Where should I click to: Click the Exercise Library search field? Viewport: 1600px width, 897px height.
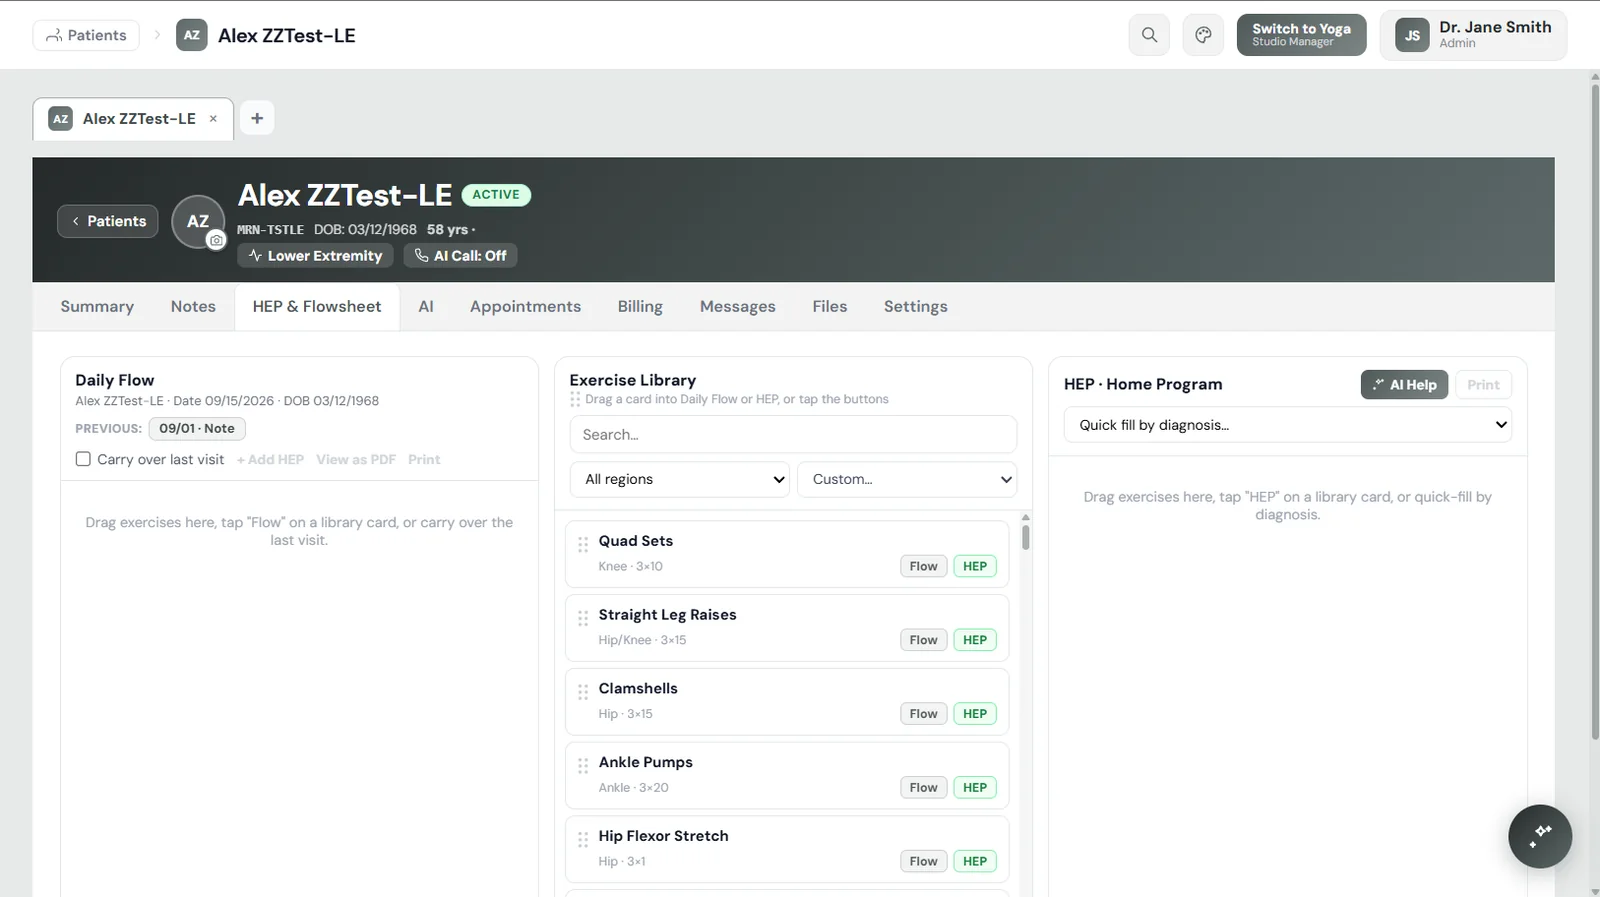point(793,435)
